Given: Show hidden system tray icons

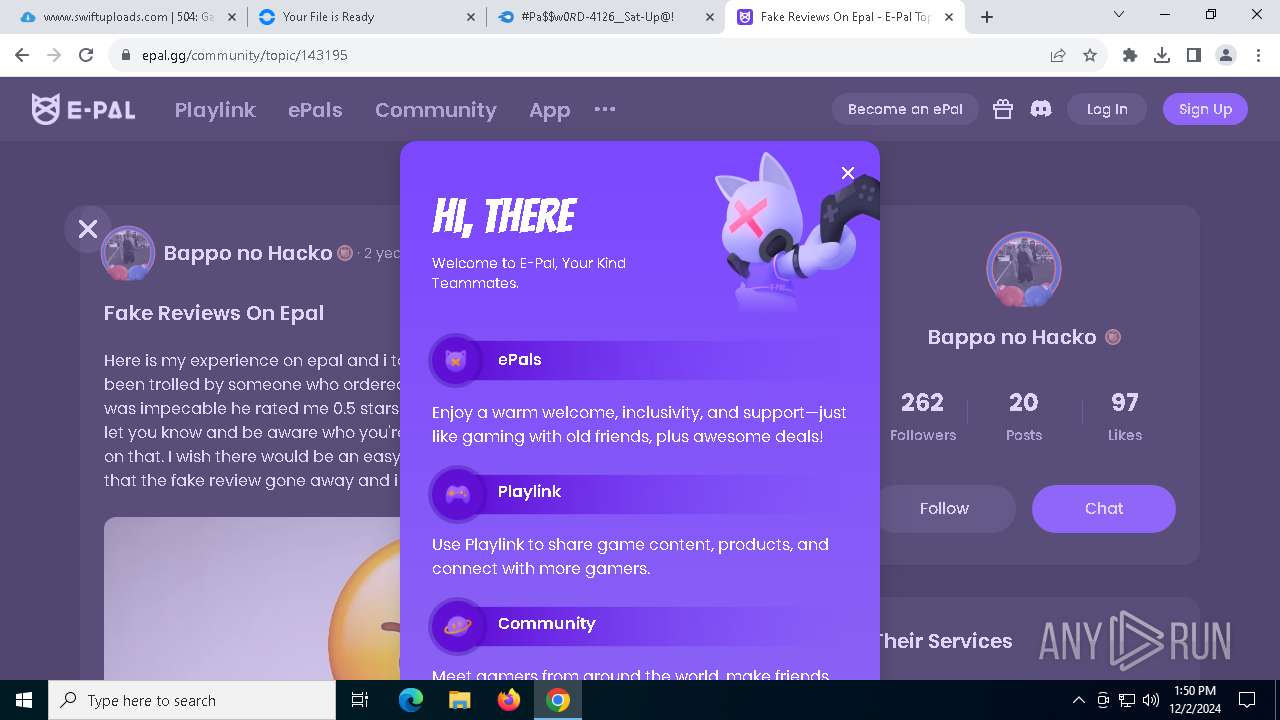Looking at the screenshot, I should coord(1078,700).
